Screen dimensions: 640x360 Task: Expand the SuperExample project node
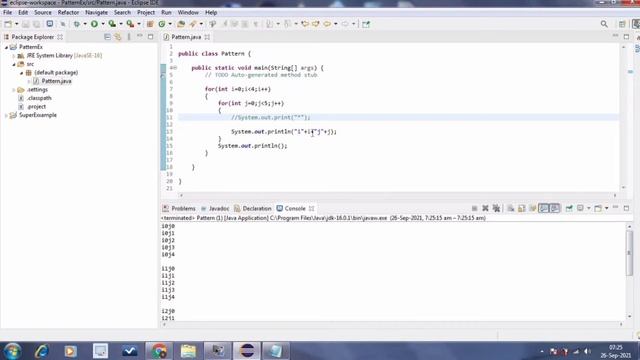[x=6, y=116]
